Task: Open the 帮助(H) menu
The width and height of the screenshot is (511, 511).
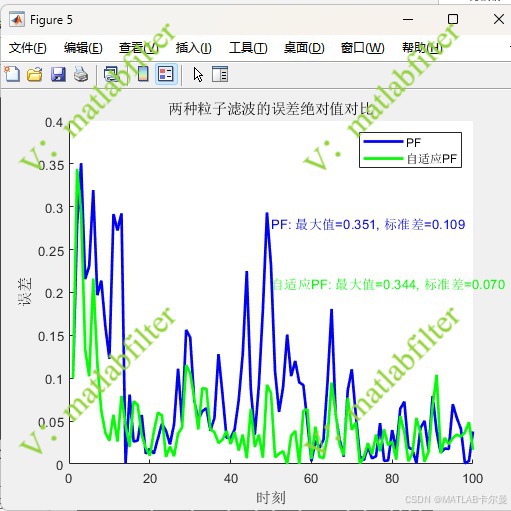Action: 422,48
